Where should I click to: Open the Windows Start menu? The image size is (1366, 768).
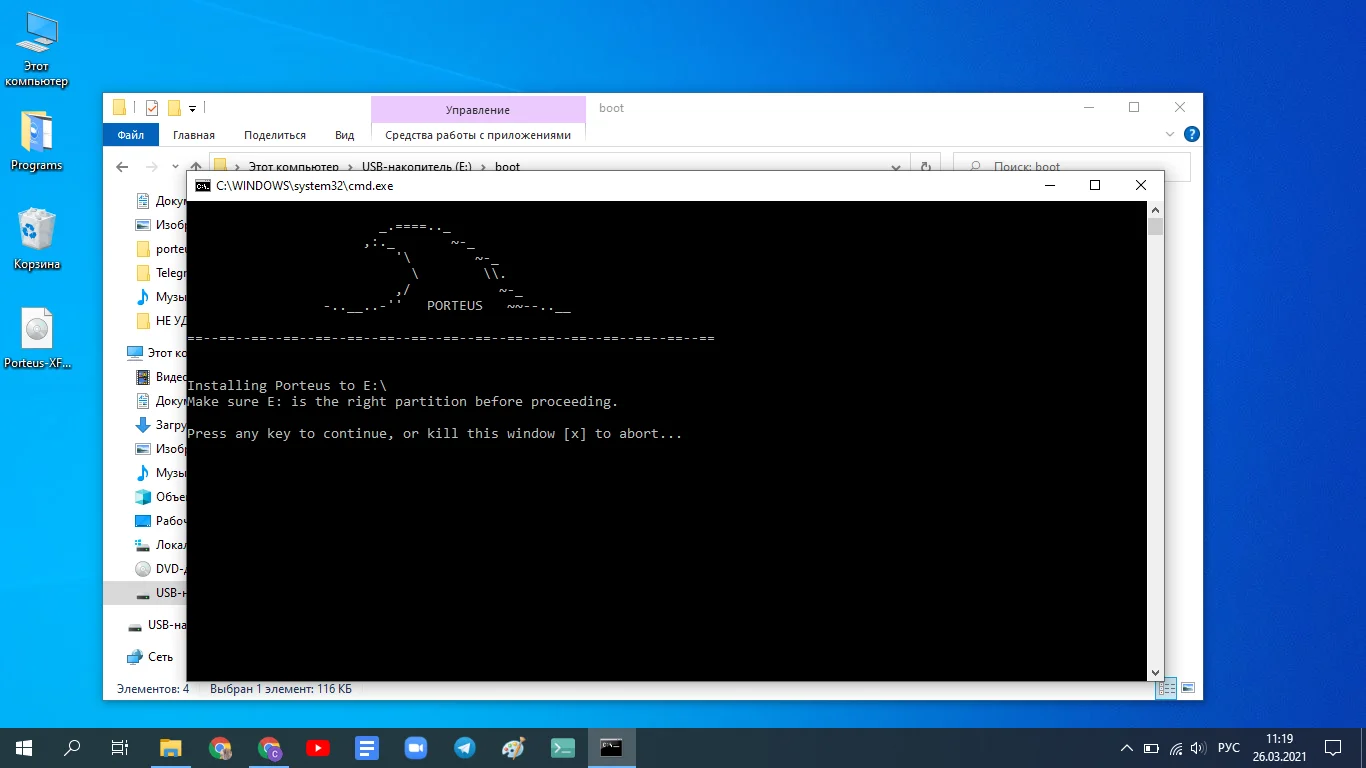pyautogui.click(x=24, y=747)
